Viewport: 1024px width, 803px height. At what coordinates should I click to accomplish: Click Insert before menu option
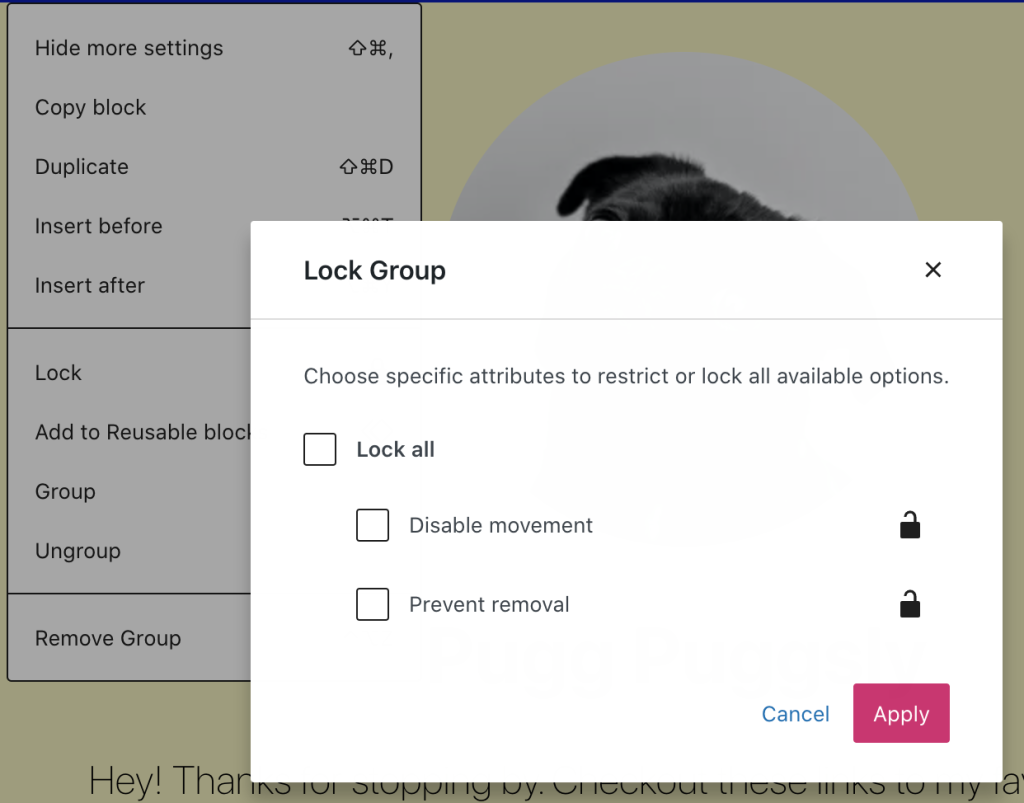(x=98, y=226)
